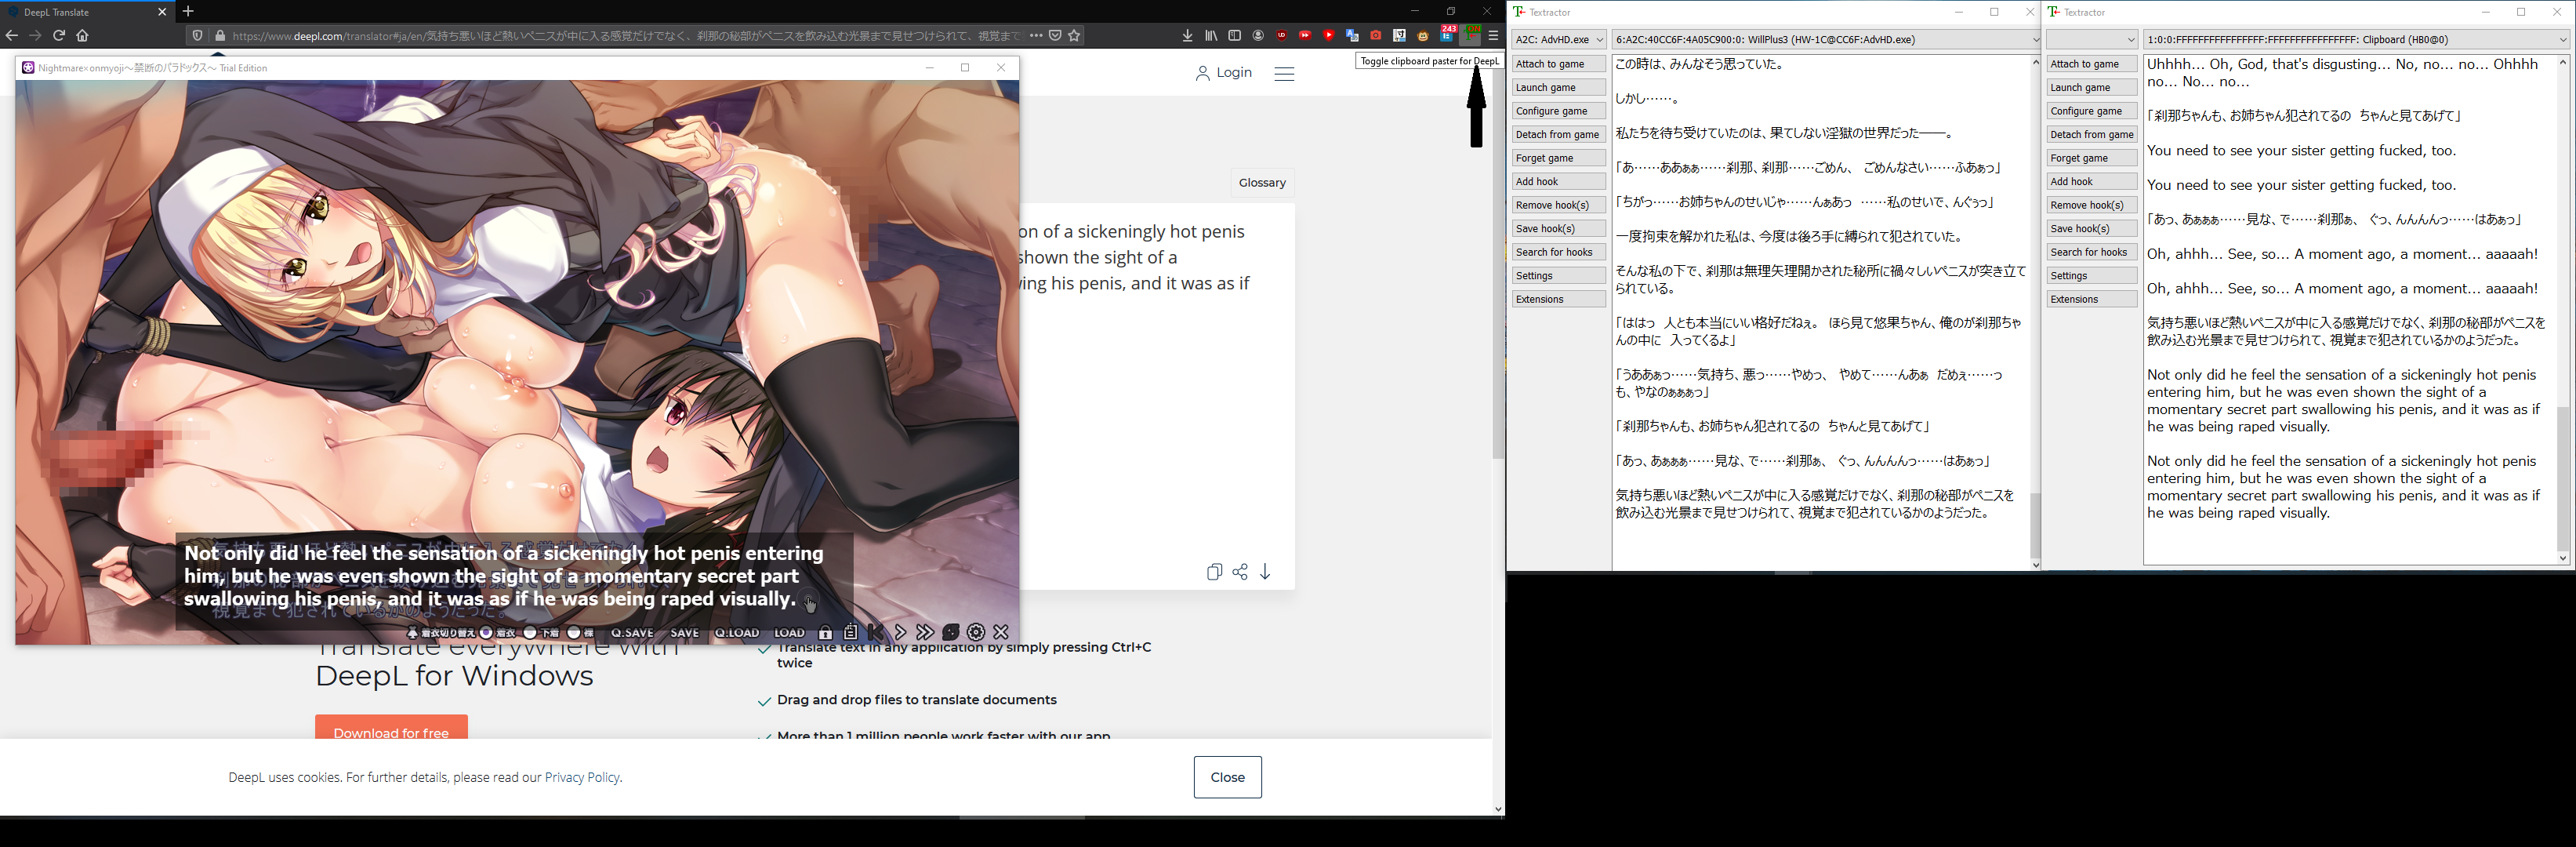
Task: Go back in the Firefox browser
Action: click(12, 35)
